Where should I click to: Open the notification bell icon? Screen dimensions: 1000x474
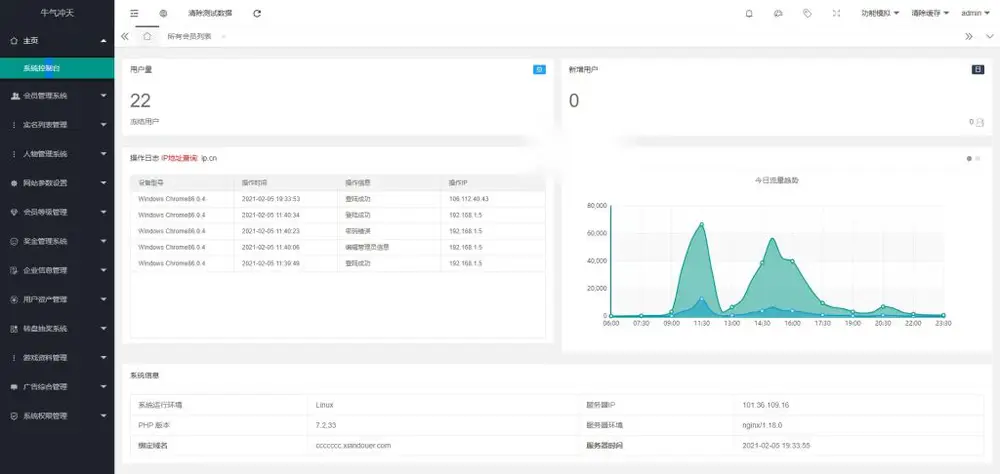click(x=749, y=13)
